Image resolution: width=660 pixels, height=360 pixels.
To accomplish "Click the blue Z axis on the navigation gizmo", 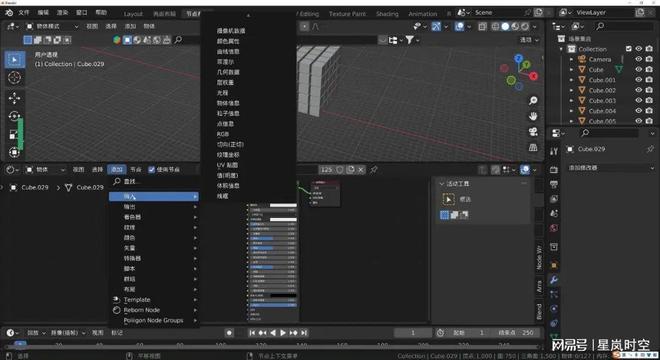I will (518, 58).
